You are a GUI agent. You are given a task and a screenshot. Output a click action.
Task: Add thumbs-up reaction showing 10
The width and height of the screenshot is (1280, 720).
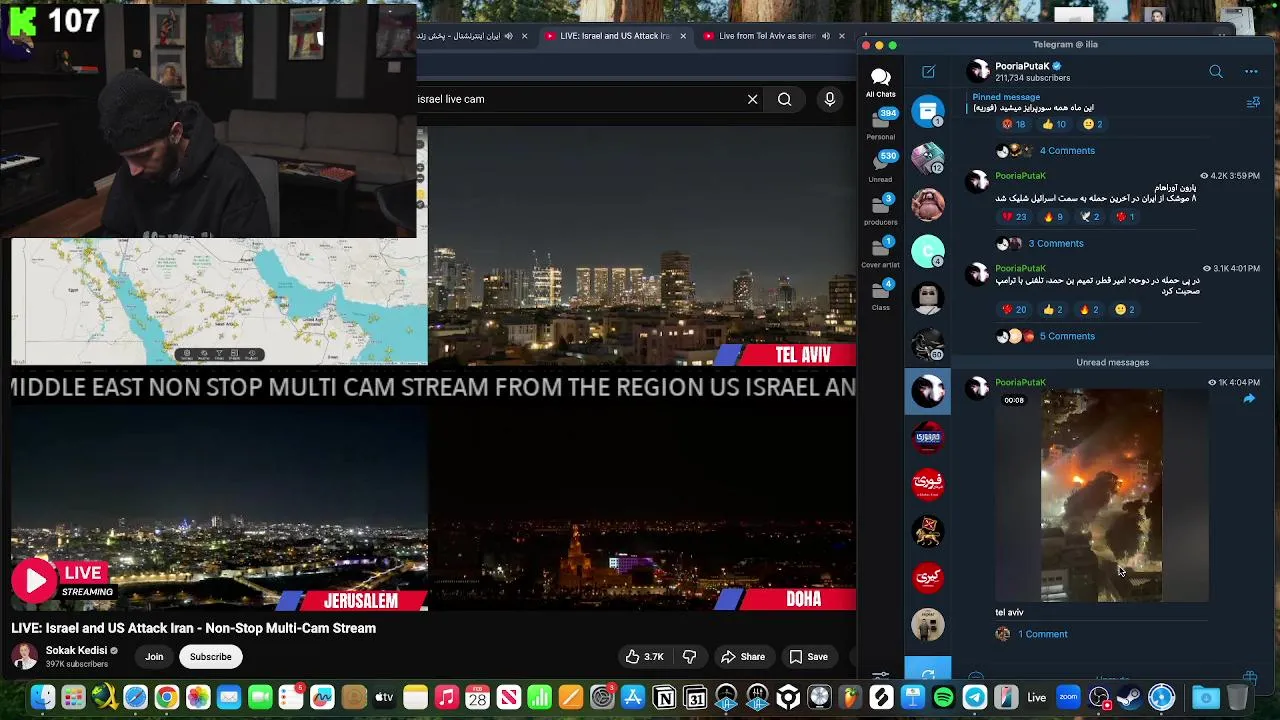[1054, 125]
